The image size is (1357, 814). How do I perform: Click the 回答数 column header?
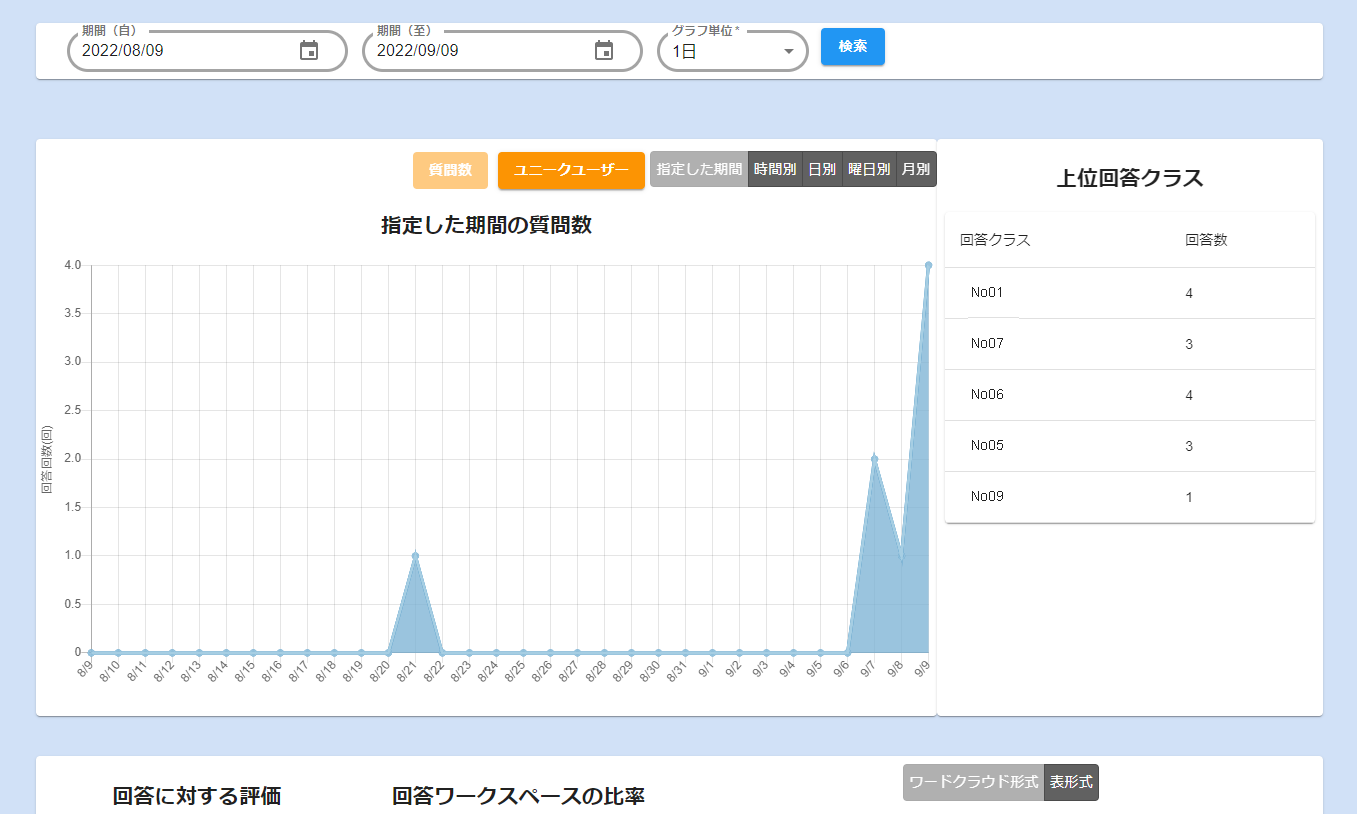tap(1205, 240)
